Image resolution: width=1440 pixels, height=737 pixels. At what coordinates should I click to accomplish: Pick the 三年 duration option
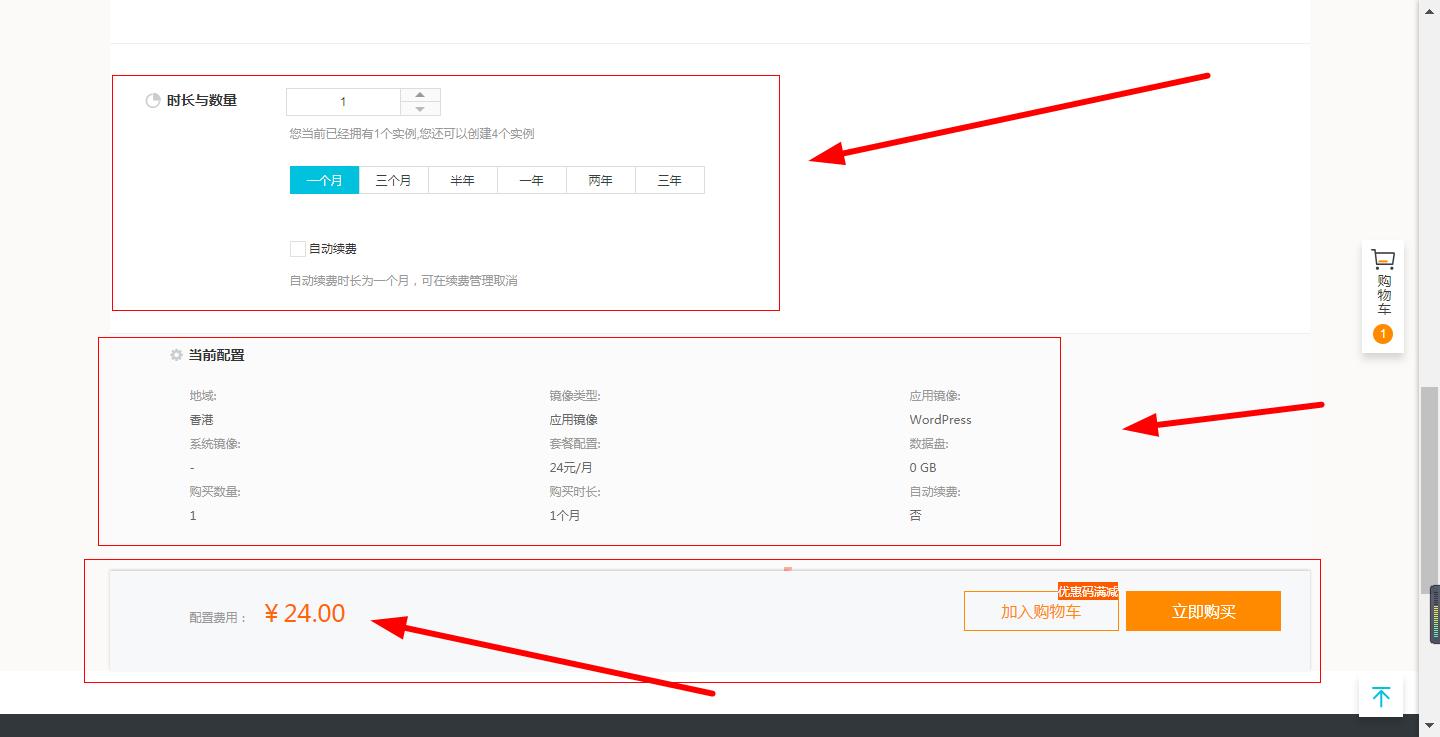669,180
